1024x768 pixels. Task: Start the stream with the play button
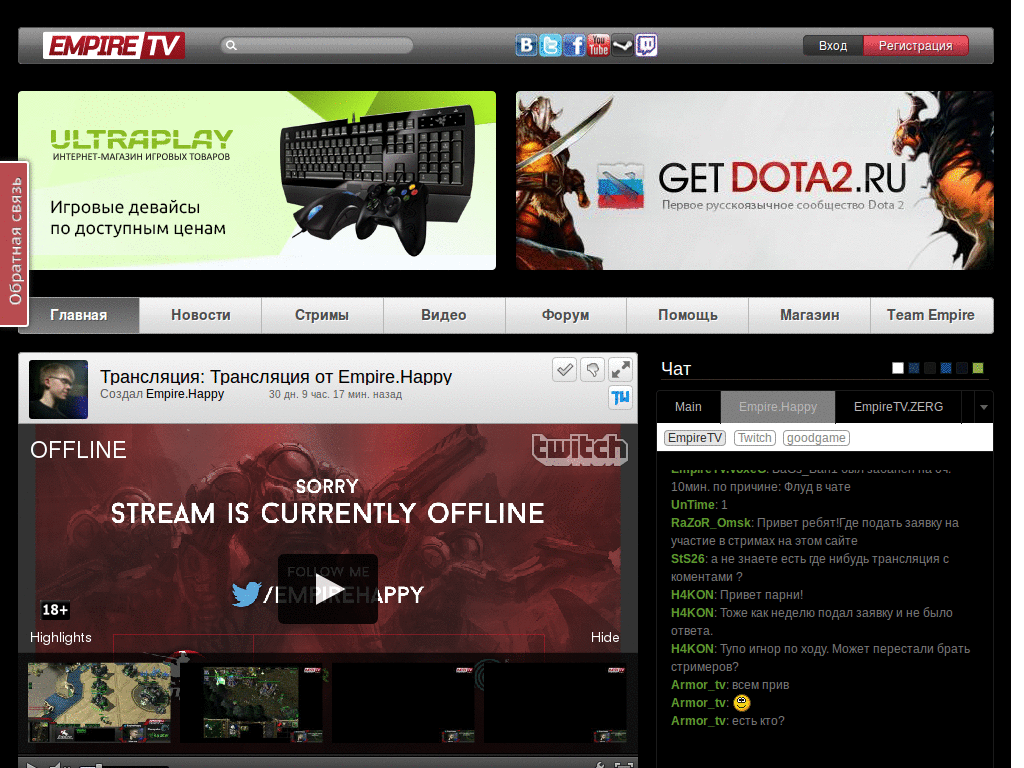(x=328, y=588)
